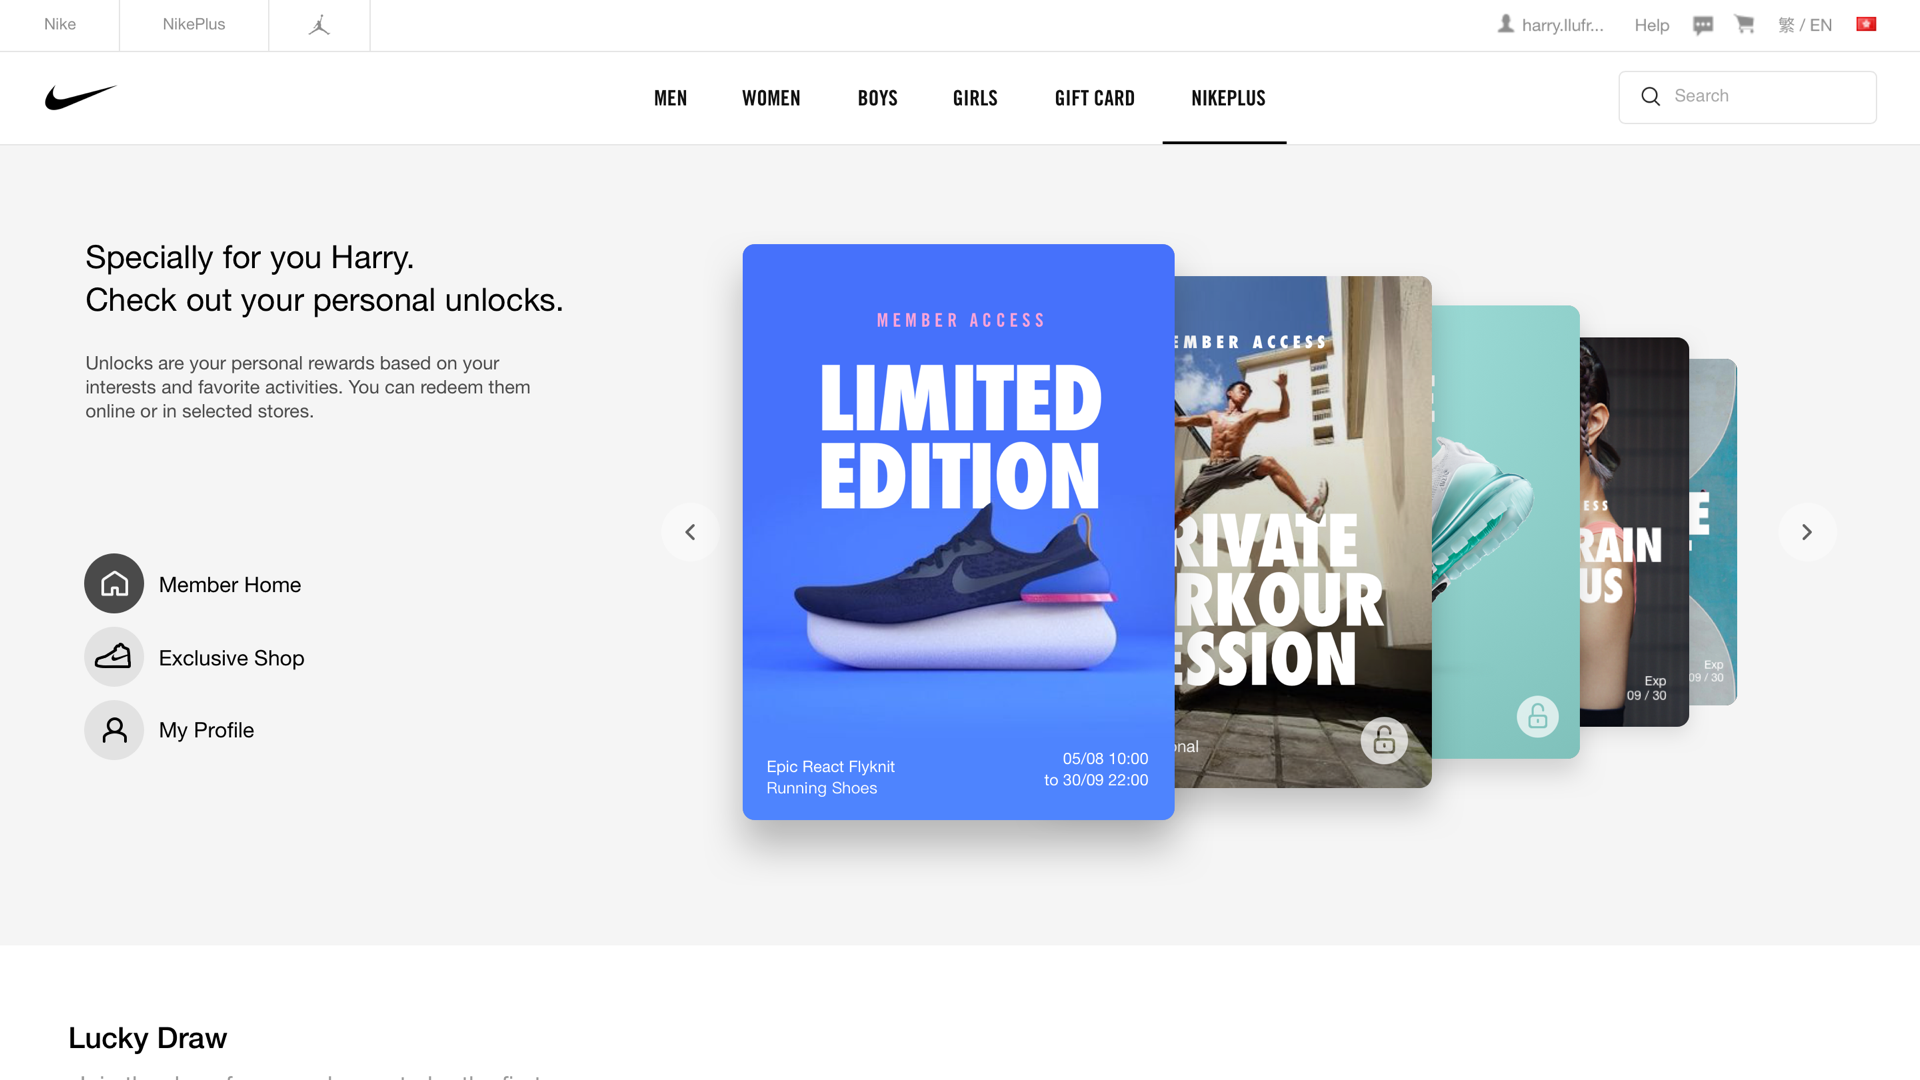Open the shopping cart icon

click(x=1745, y=24)
